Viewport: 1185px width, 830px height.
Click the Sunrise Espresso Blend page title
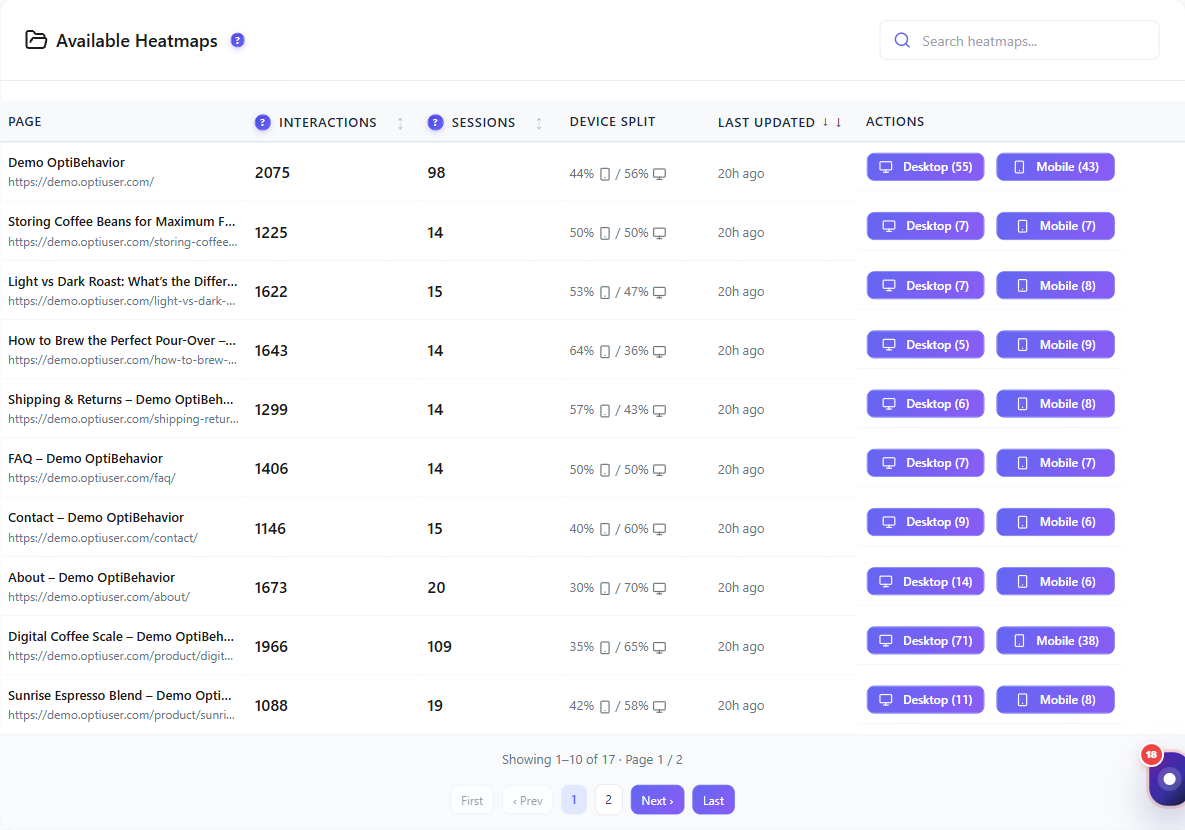click(x=119, y=695)
